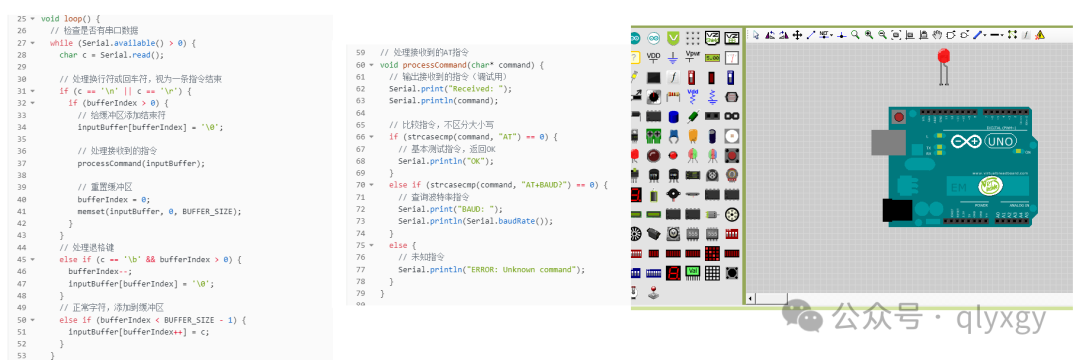Image resolution: width=1080 pixels, height=360 pixels.
Task: Pick the resistor component in parts palette
Action: [x=673, y=96]
